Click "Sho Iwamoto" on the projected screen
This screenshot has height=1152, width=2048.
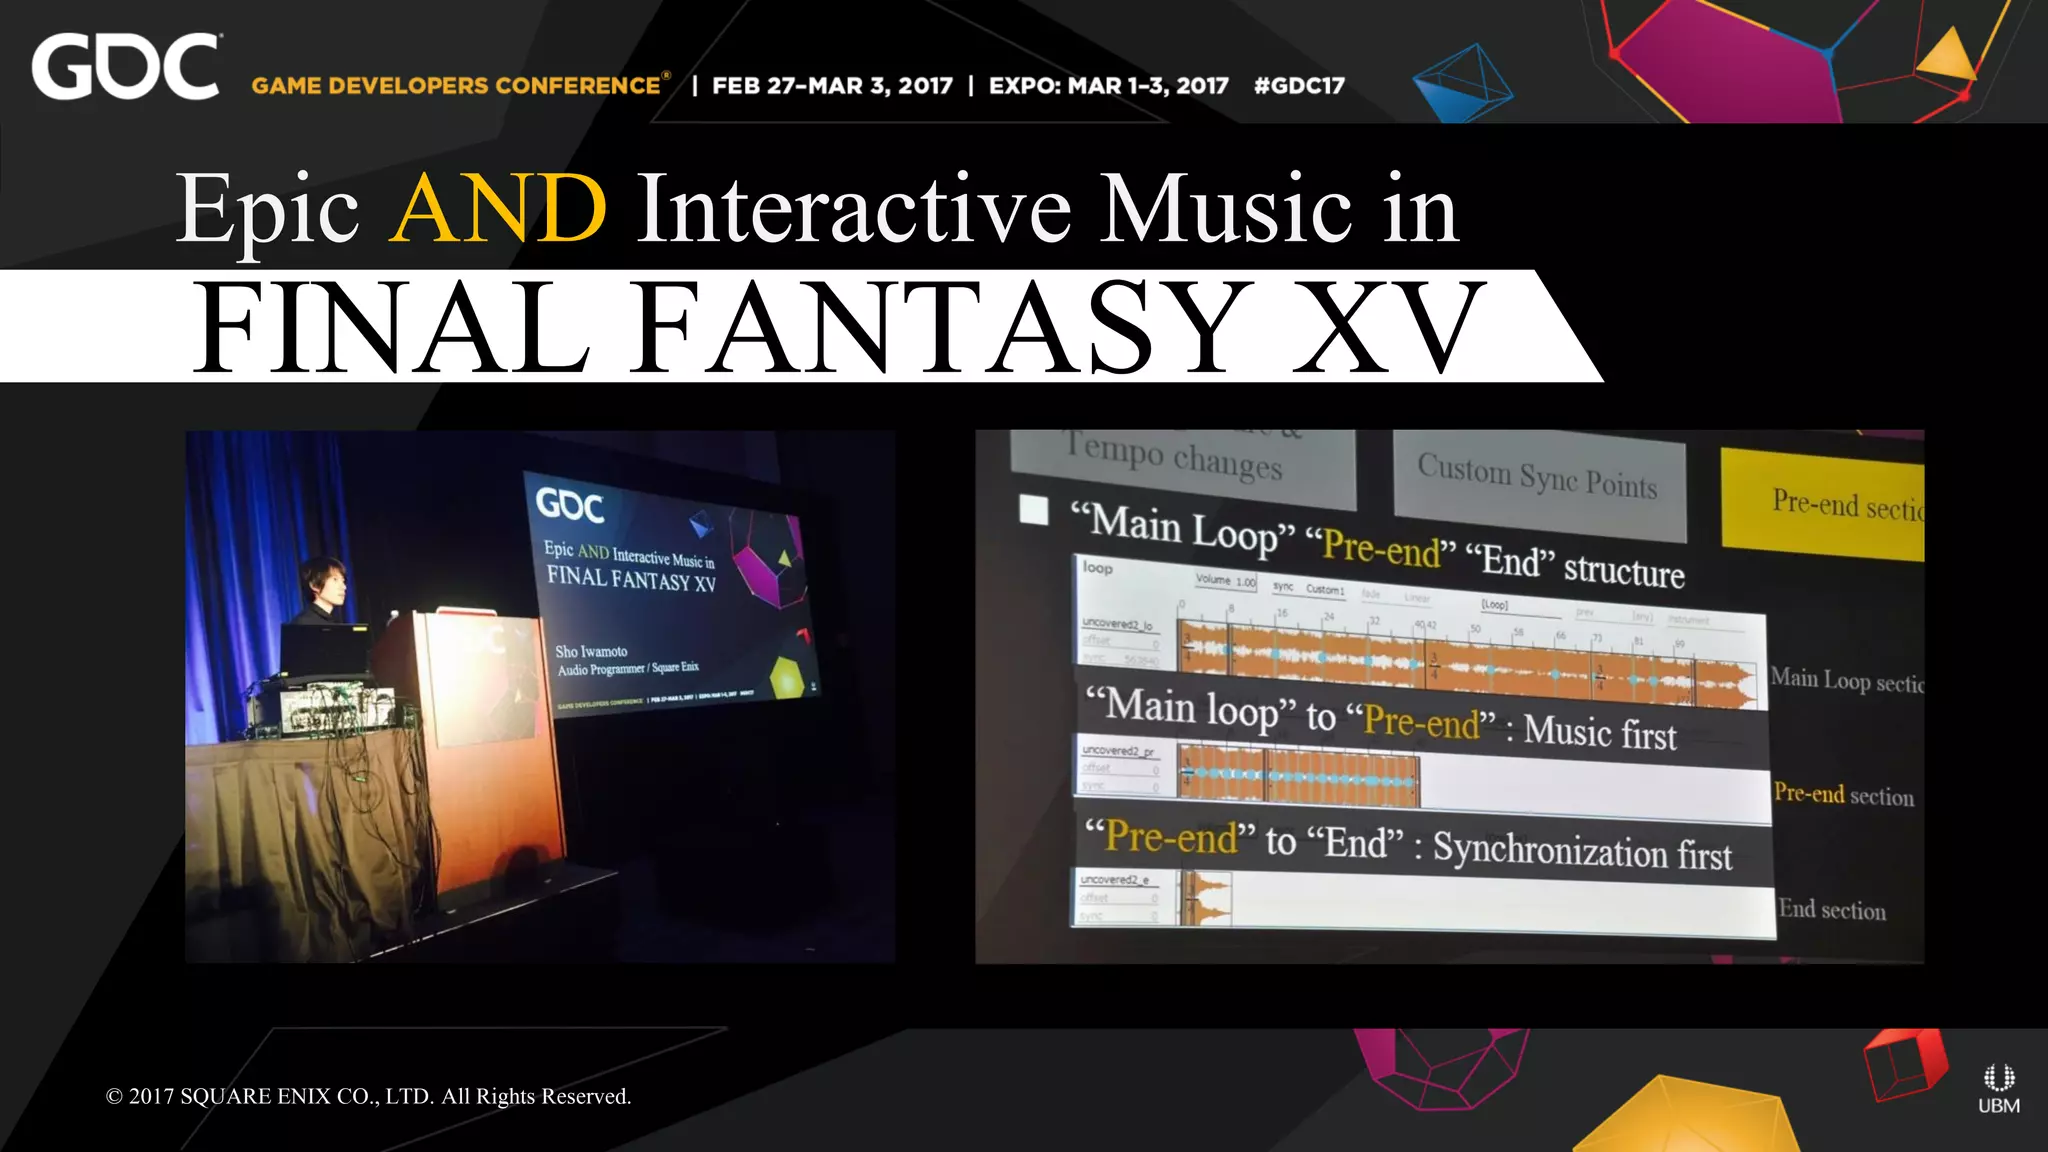click(591, 651)
